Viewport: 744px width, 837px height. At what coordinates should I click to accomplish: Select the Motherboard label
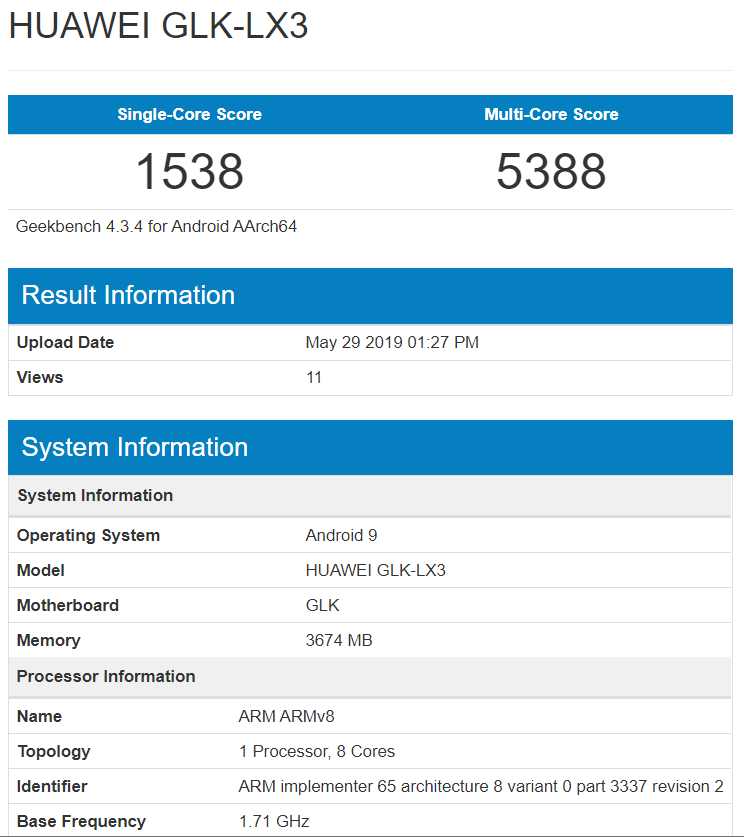pyautogui.click(x=68, y=605)
